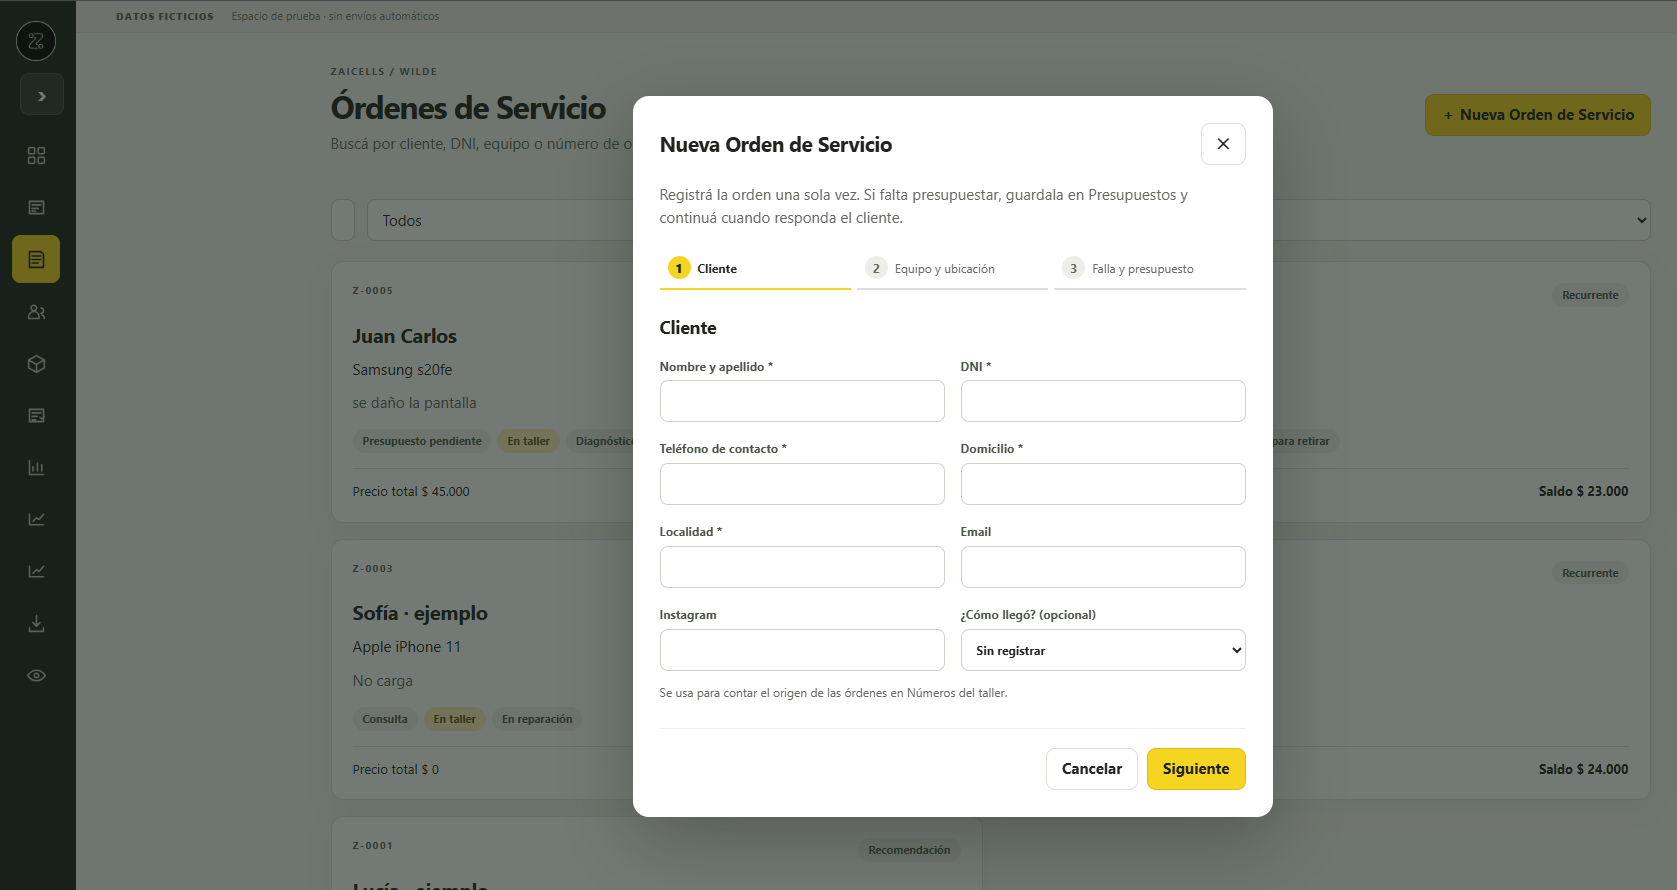
Task: Click the 'Sofía · ejemplo' order title
Action: tap(420, 614)
